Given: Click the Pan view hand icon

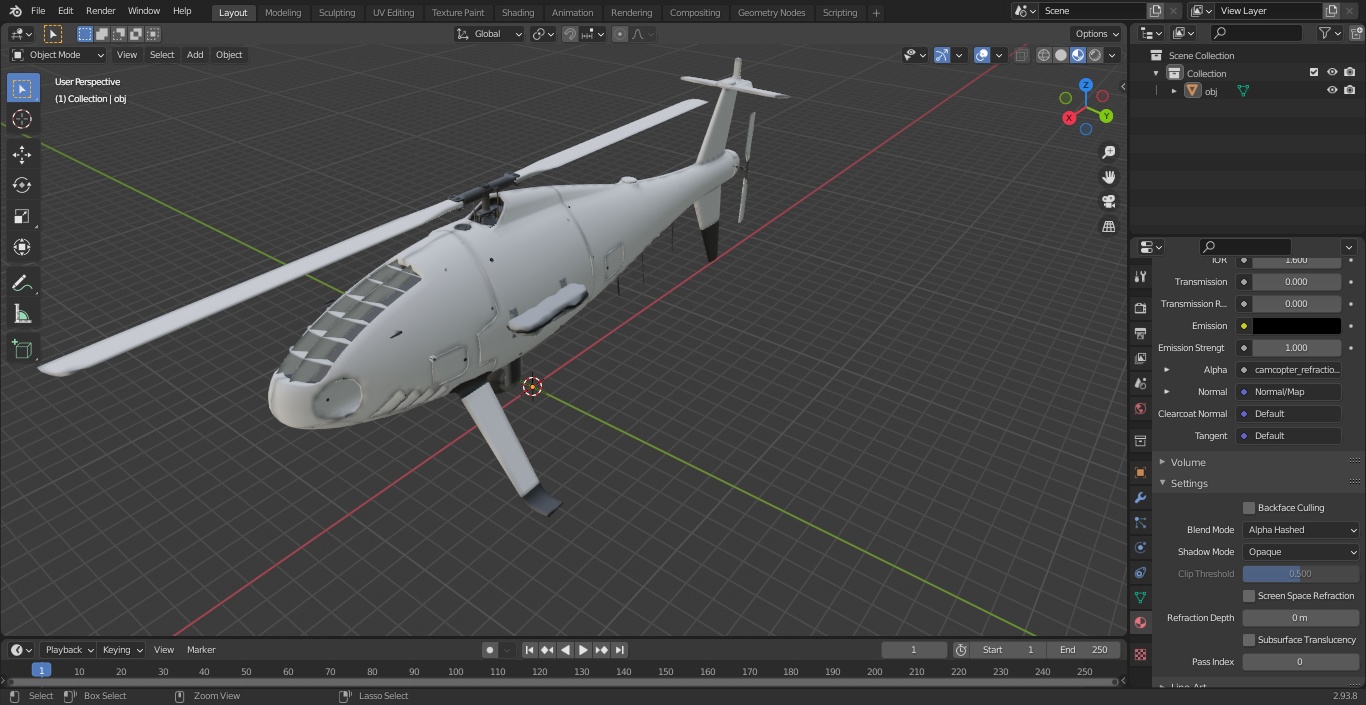Looking at the screenshot, I should point(1108,177).
